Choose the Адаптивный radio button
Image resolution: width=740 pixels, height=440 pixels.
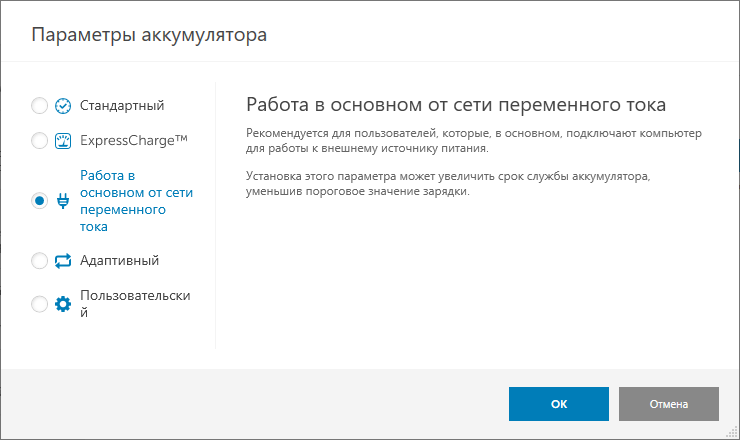coord(40,261)
